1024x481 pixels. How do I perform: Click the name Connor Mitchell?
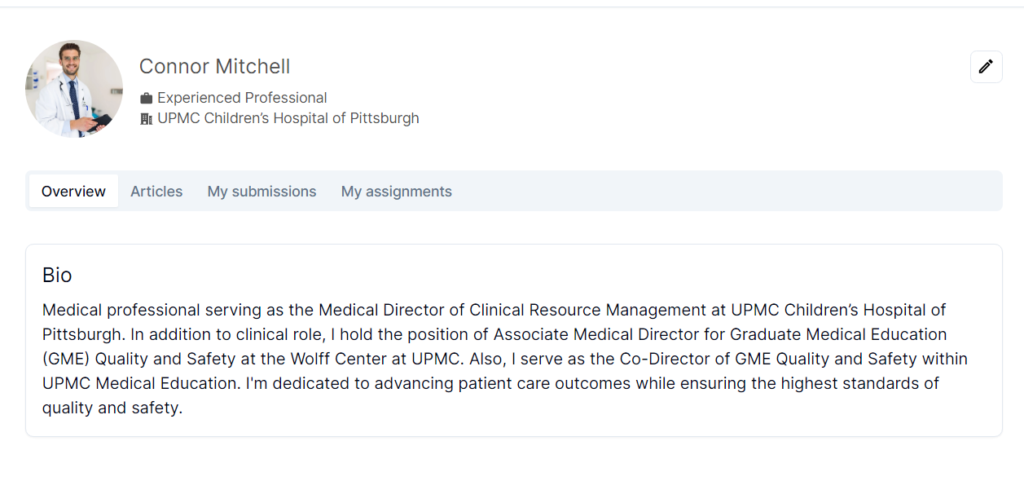[x=215, y=67]
